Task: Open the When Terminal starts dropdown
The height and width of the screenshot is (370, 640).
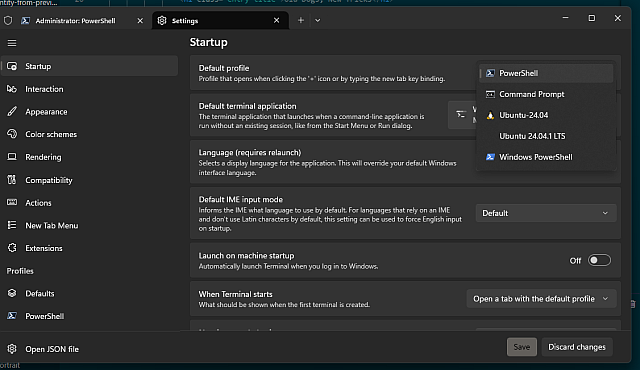Action: pos(541,299)
